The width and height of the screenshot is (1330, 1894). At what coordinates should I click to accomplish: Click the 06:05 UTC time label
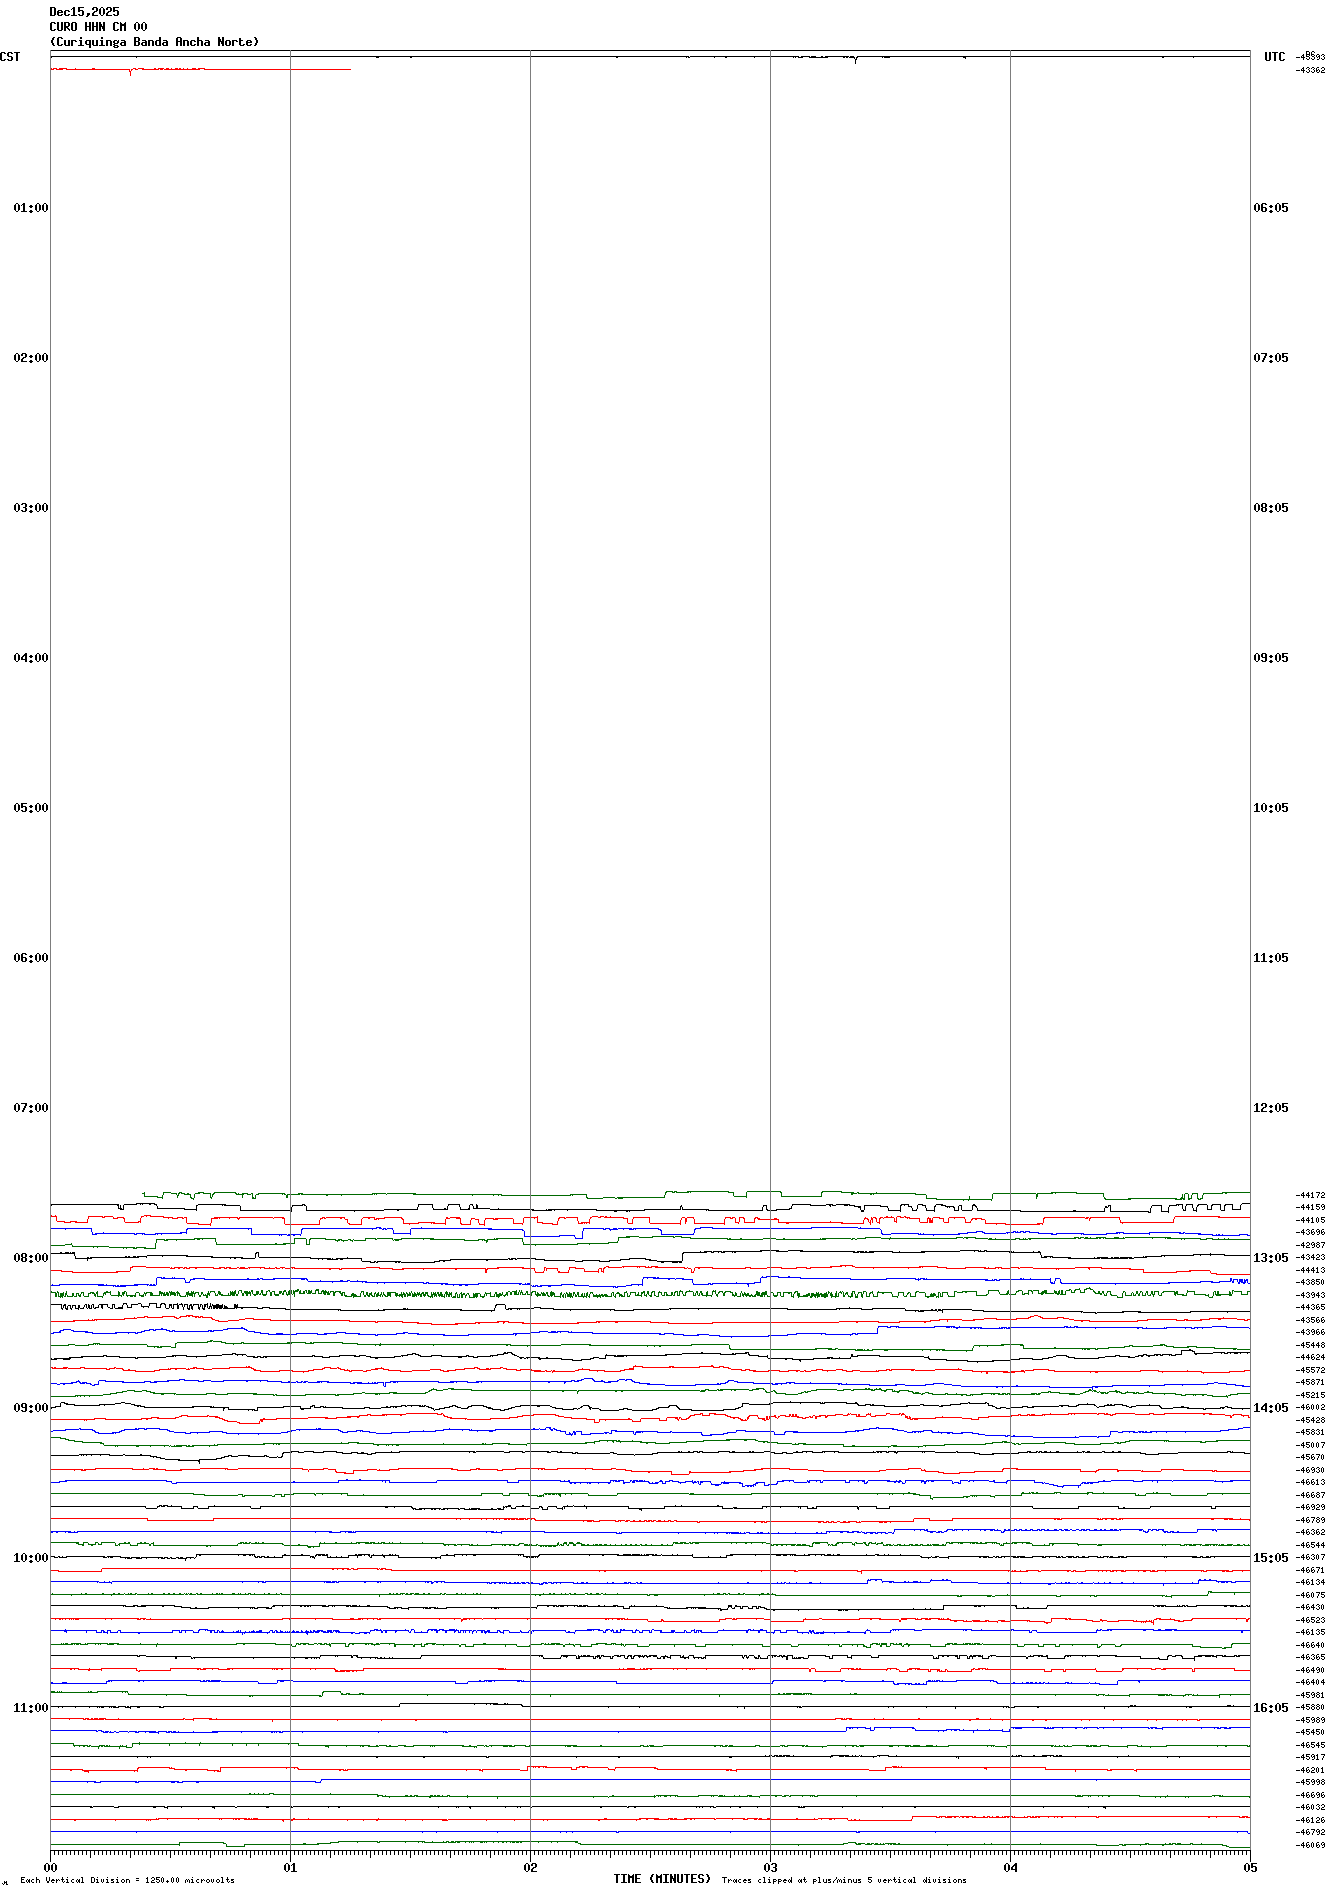[1270, 208]
